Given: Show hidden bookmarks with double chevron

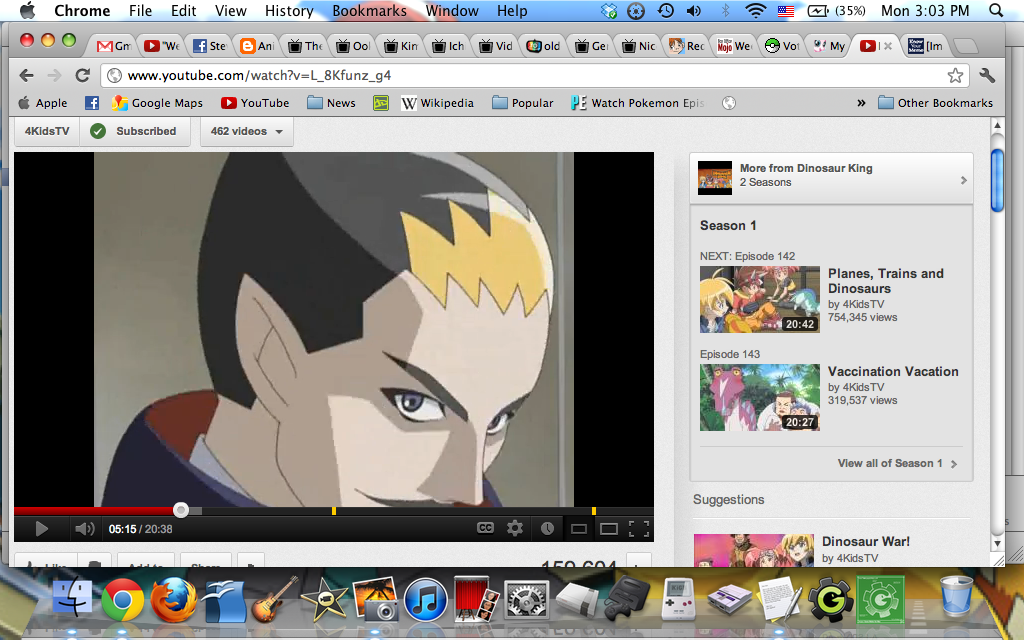Looking at the screenshot, I should 861,103.
